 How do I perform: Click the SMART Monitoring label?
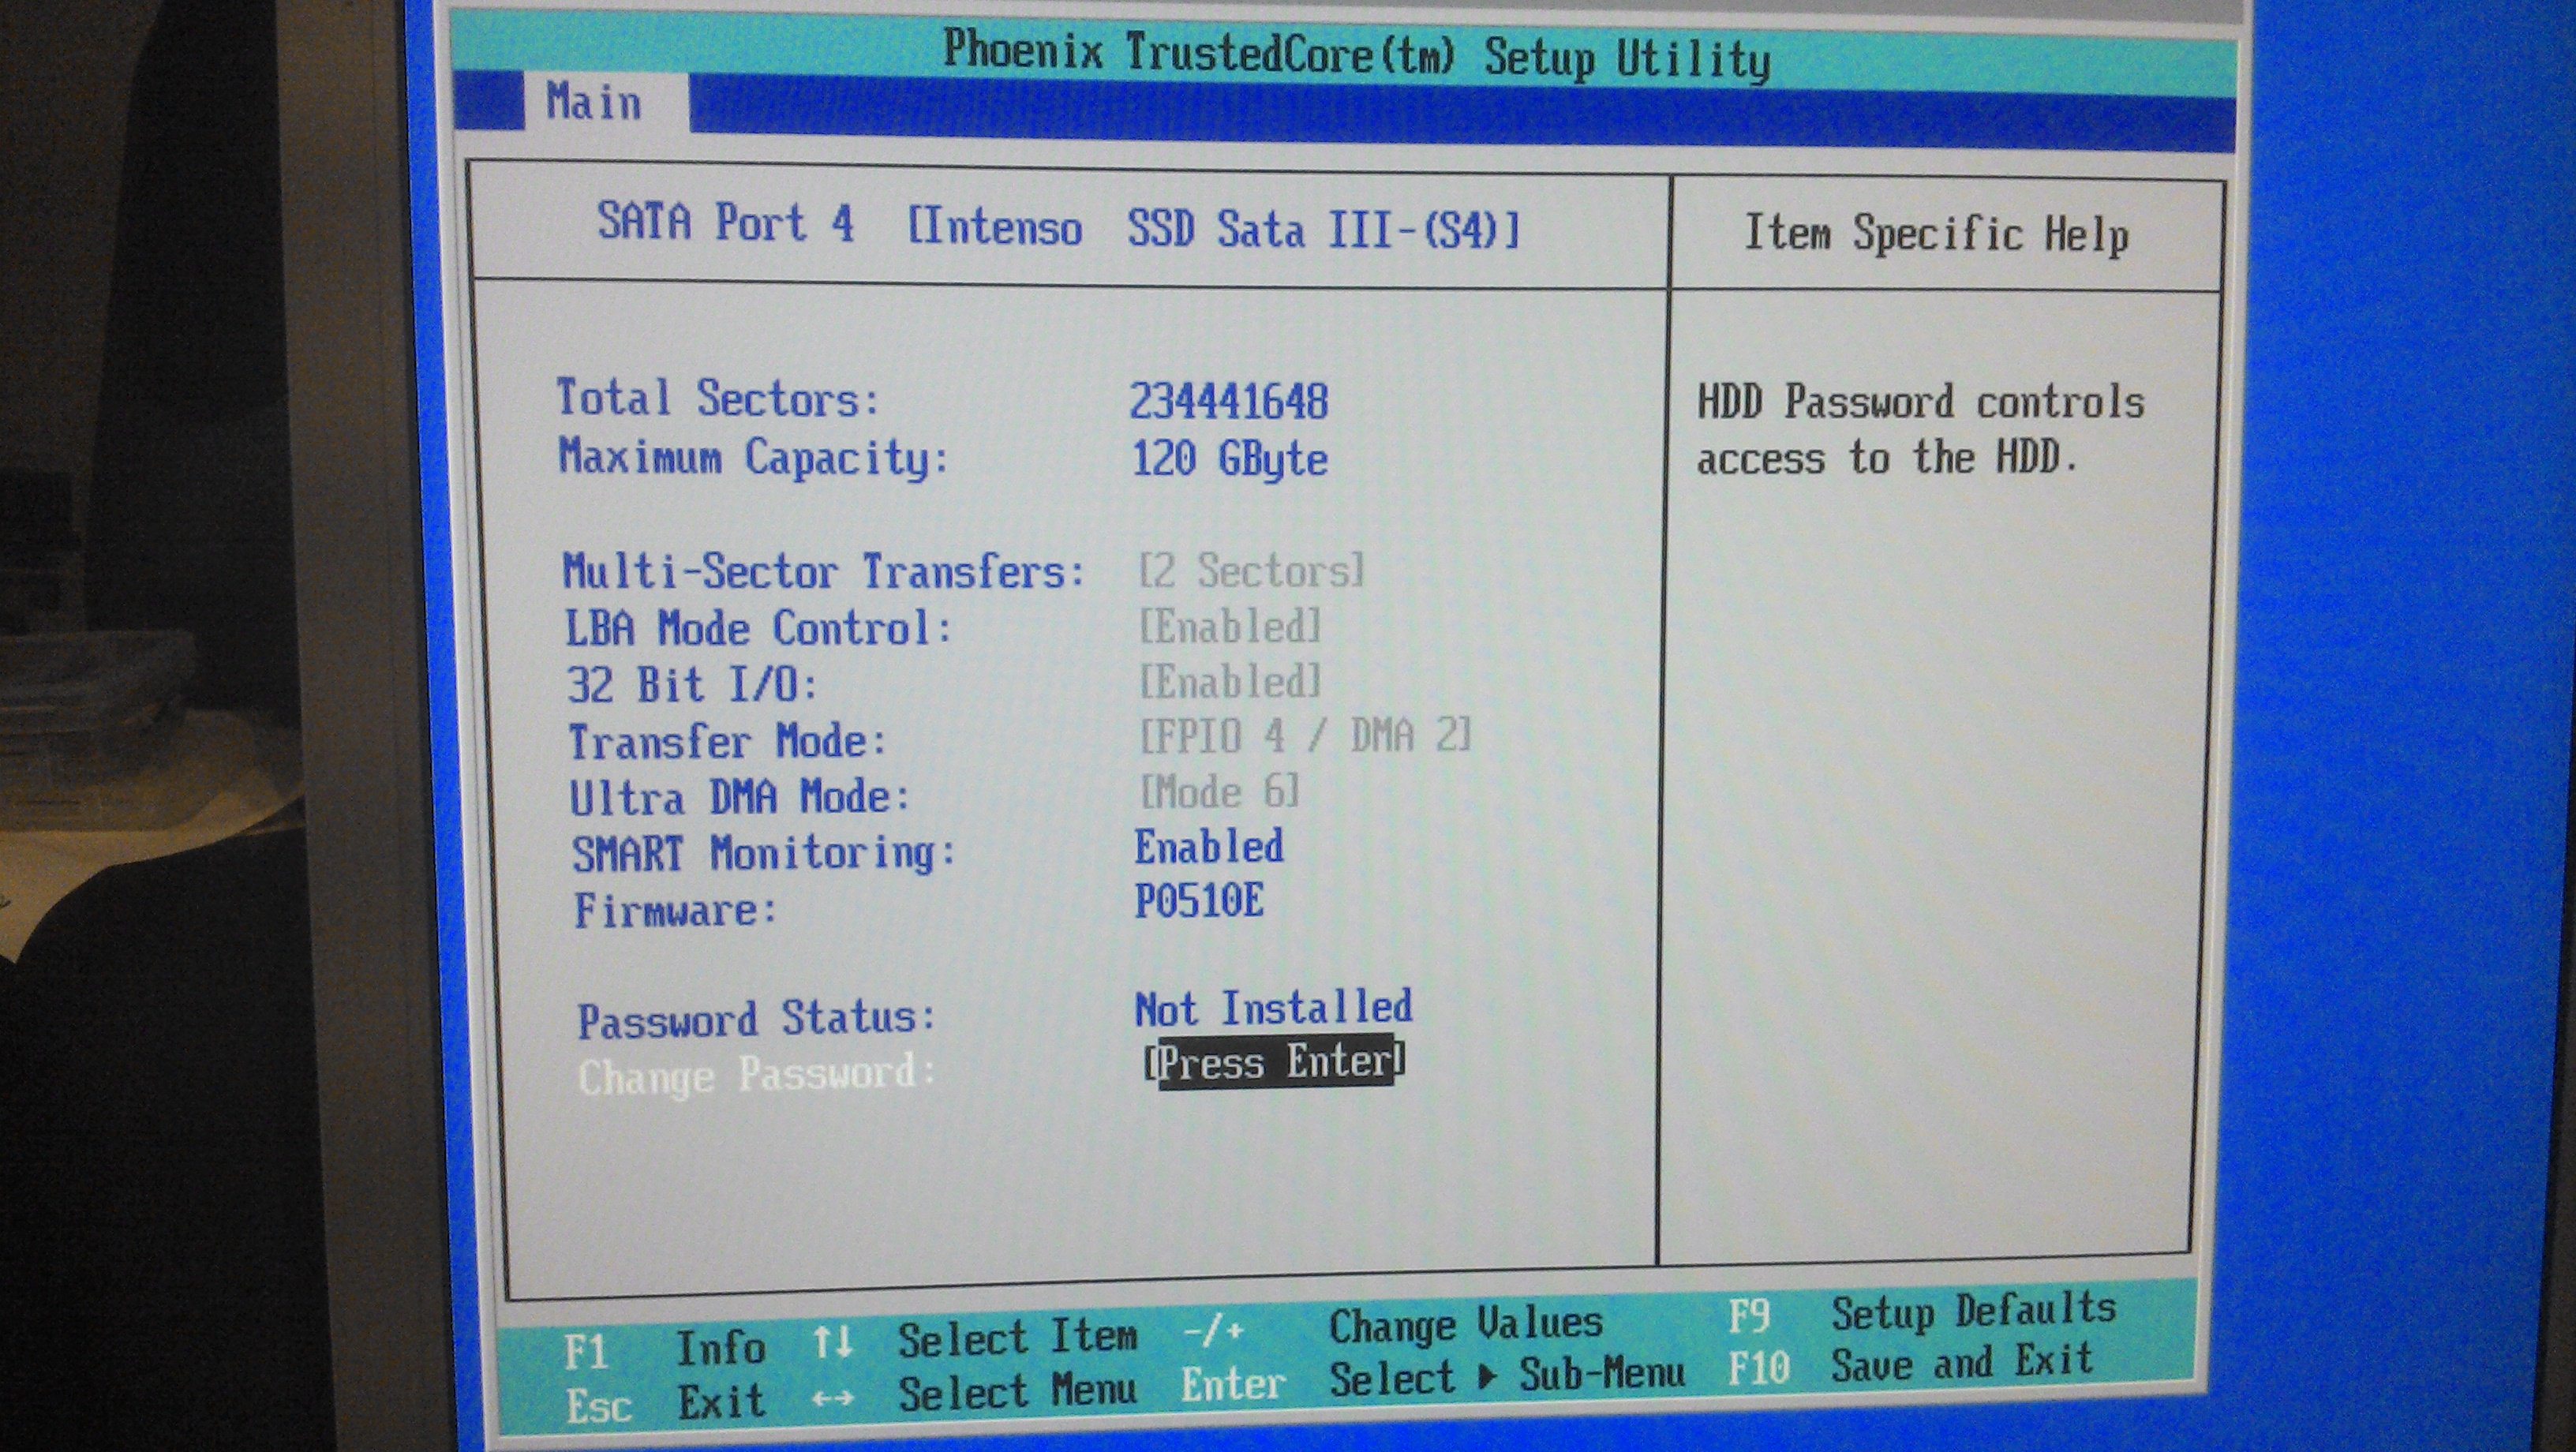coord(765,854)
